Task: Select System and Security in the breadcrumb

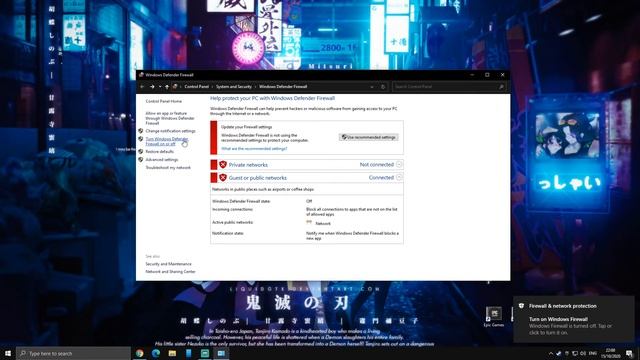Action: pos(234,87)
